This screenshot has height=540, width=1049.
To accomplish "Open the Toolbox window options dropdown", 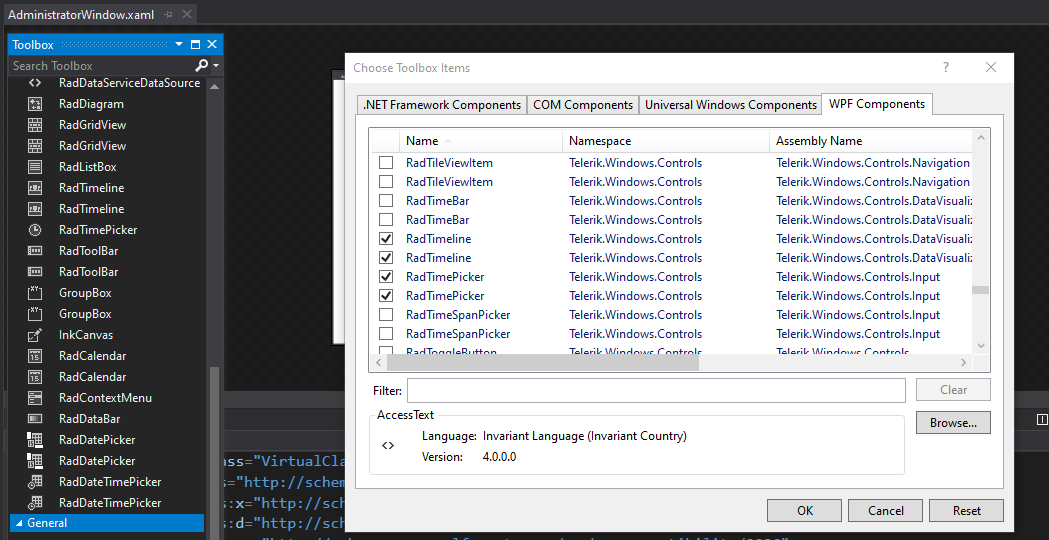I will [x=179, y=45].
